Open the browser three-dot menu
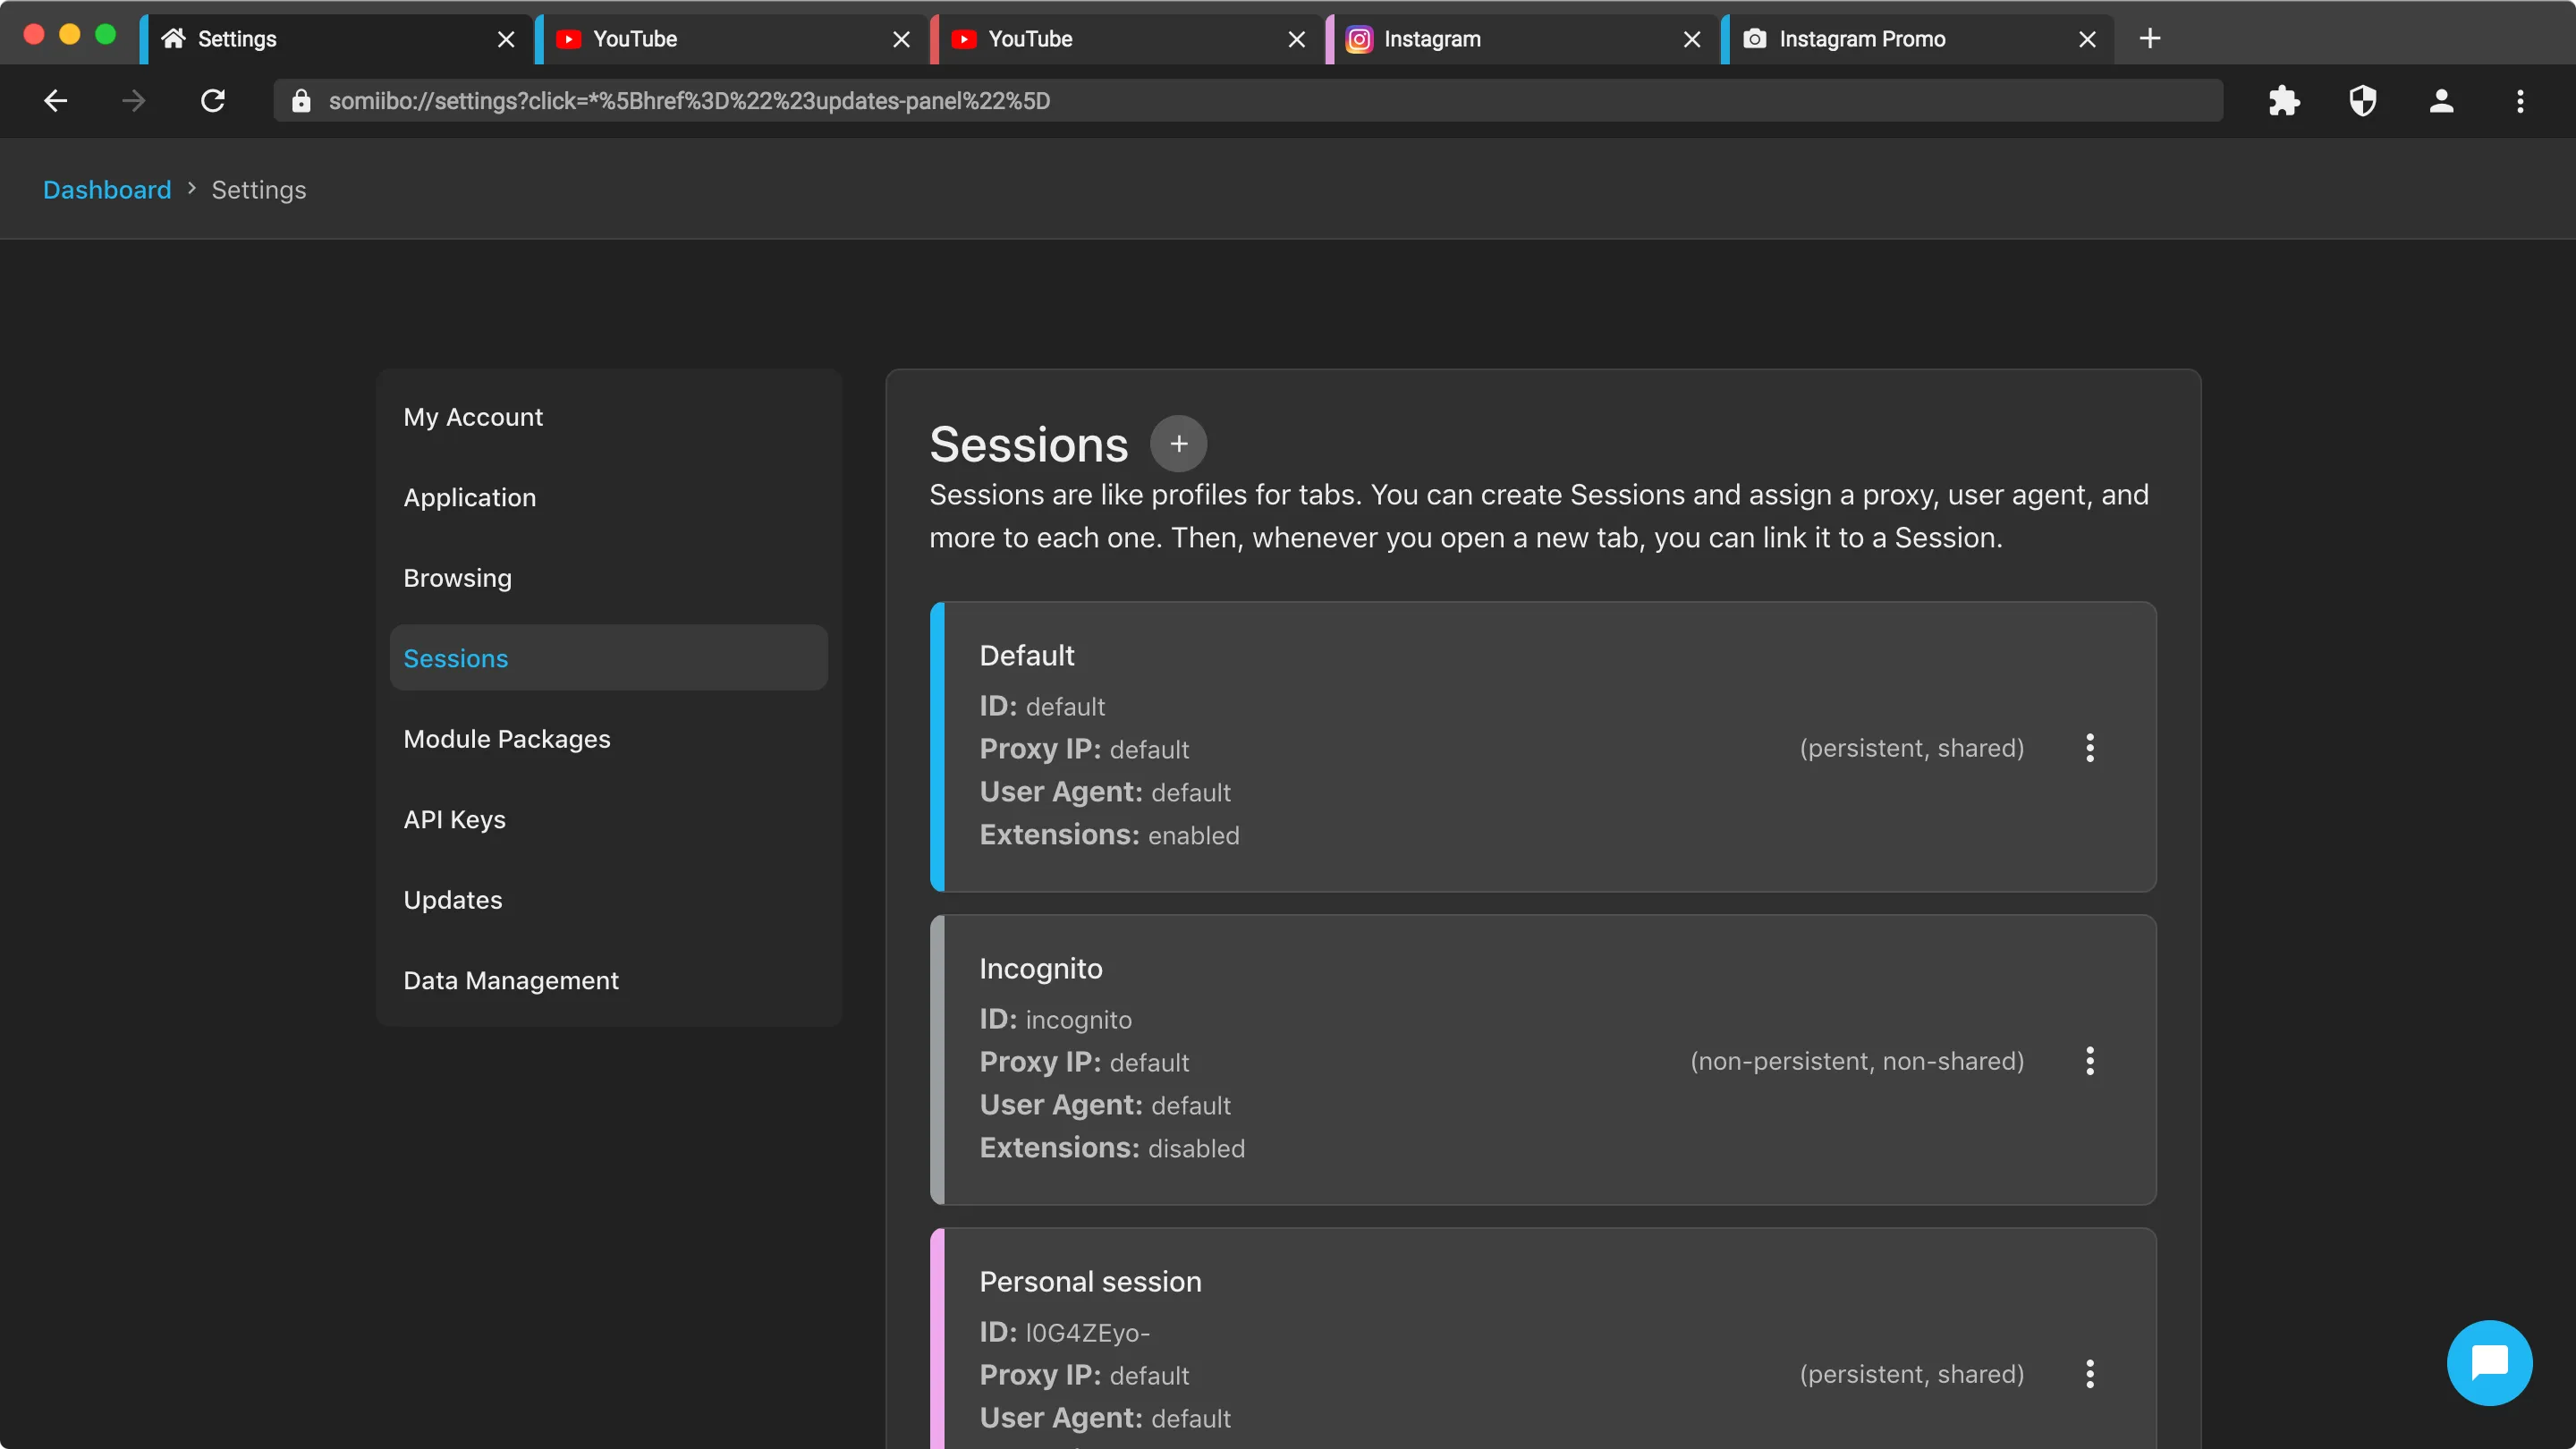 pyautogui.click(x=2520, y=101)
